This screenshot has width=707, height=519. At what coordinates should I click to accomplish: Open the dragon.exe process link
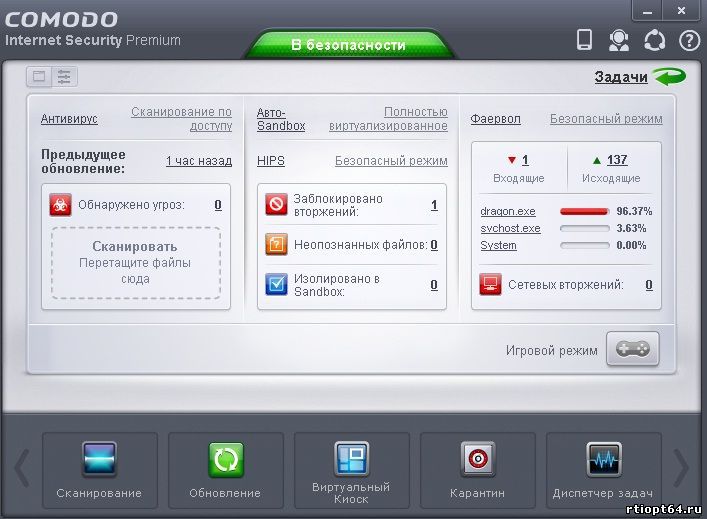[508, 211]
